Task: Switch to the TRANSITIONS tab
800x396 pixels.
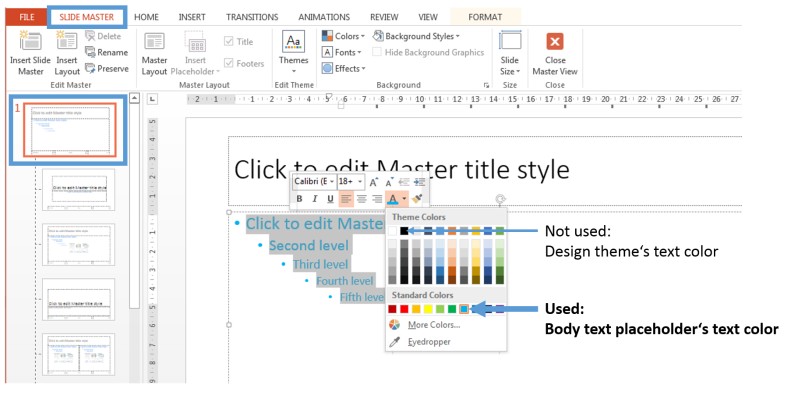Action: point(252,17)
